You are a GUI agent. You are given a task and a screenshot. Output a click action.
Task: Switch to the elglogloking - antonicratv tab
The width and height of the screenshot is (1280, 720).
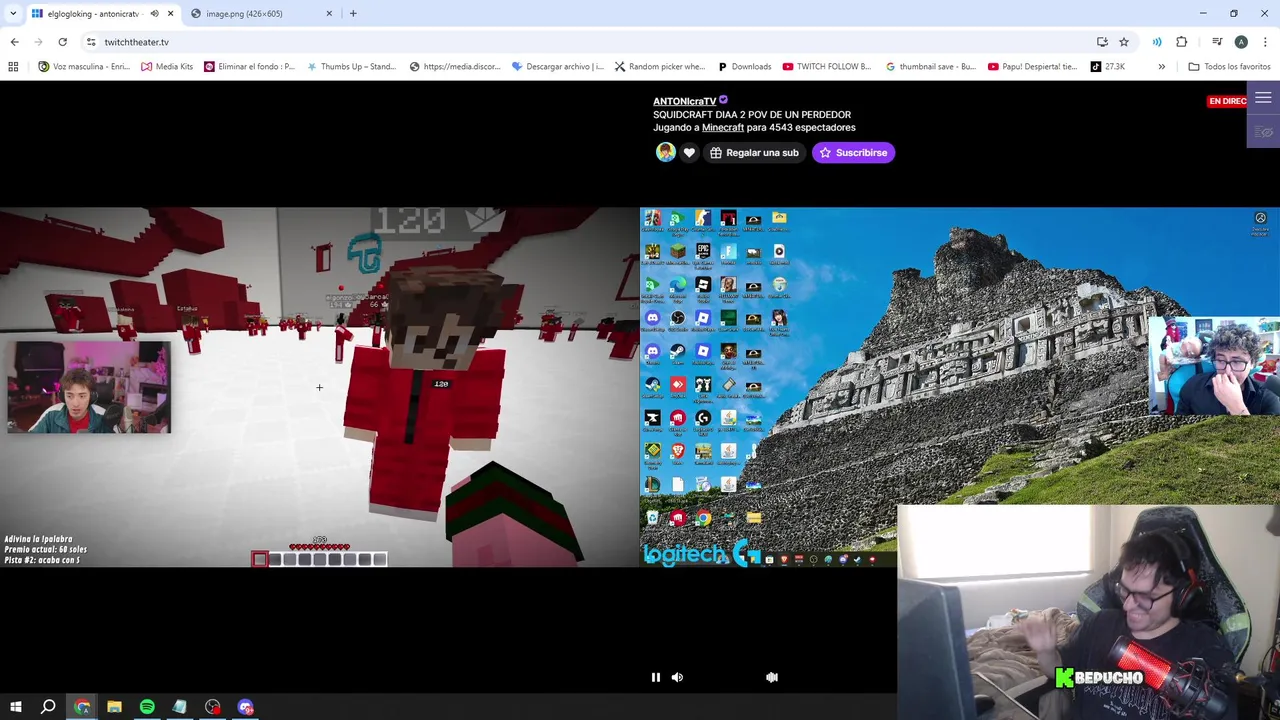coord(93,14)
